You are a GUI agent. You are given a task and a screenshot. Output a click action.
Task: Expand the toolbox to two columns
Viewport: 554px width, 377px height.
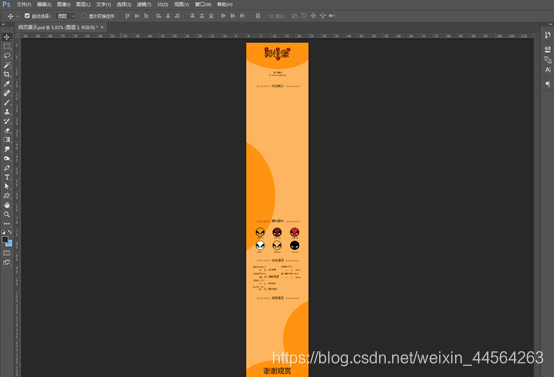pyautogui.click(x=3, y=24)
